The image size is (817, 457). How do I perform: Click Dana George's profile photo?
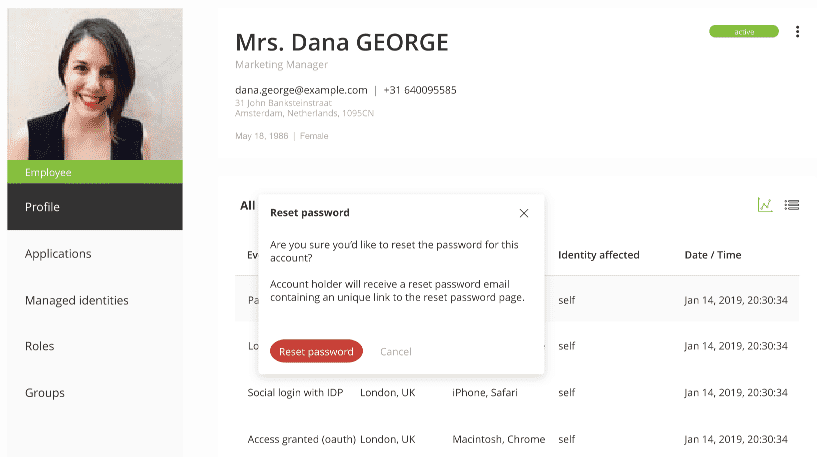point(95,84)
